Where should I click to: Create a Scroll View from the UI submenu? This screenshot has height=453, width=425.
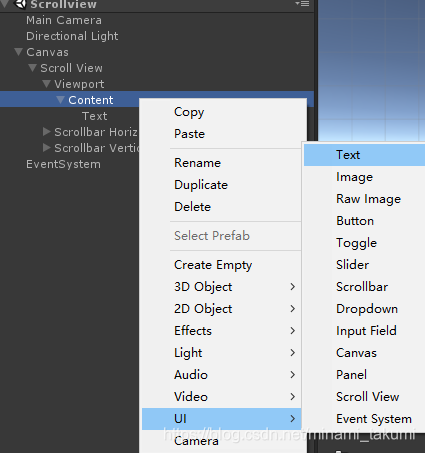pos(364,397)
